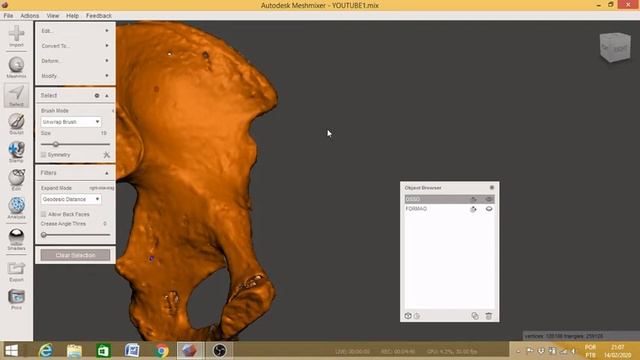Click the symmetry plane icon beside Symmetry
640x360 pixels.
click(x=107, y=155)
